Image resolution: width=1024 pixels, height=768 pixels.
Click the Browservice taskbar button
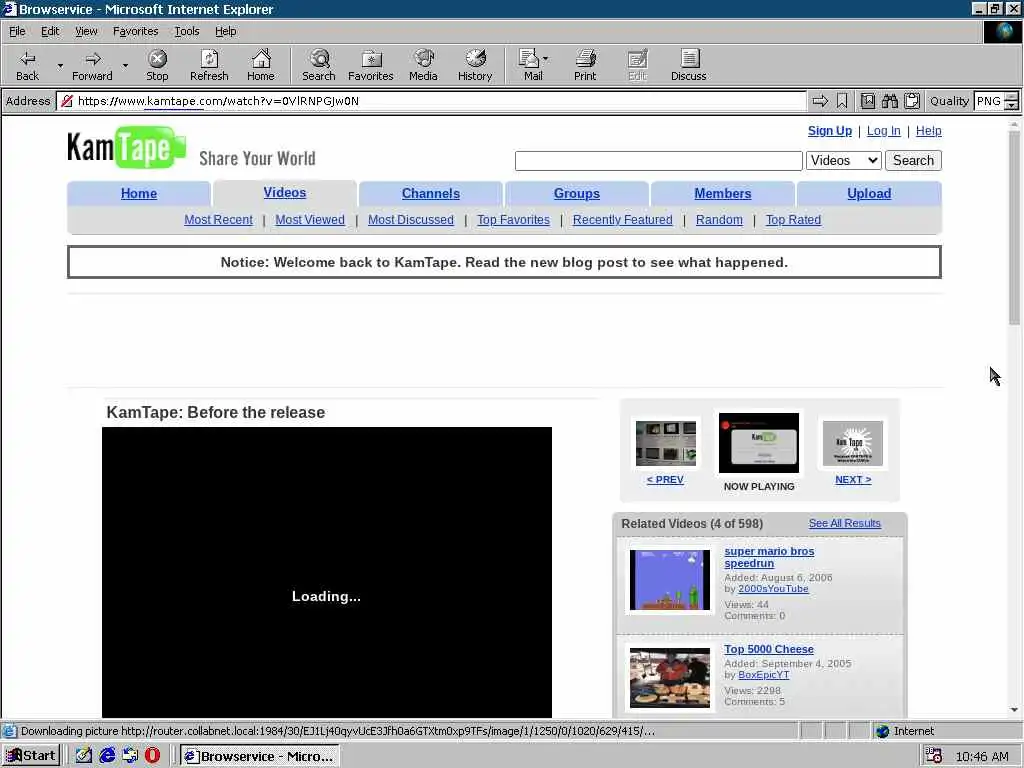pos(260,756)
